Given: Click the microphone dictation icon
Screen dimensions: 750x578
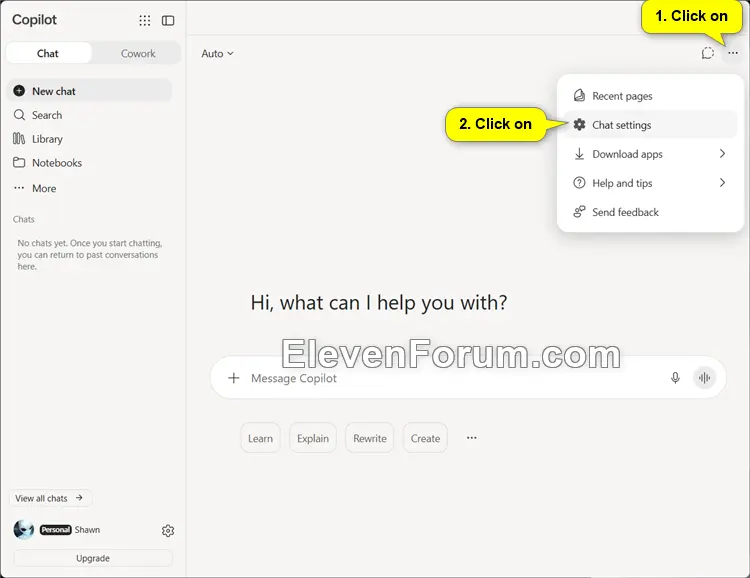Looking at the screenshot, I should point(675,378).
